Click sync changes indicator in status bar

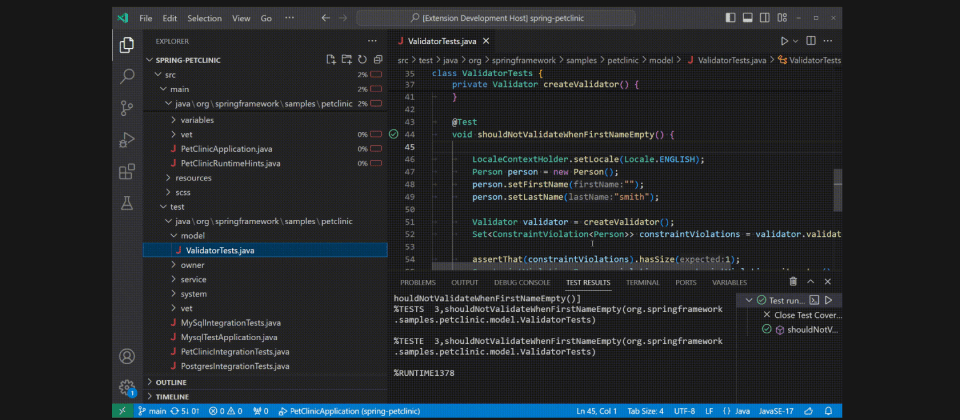(185, 411)
